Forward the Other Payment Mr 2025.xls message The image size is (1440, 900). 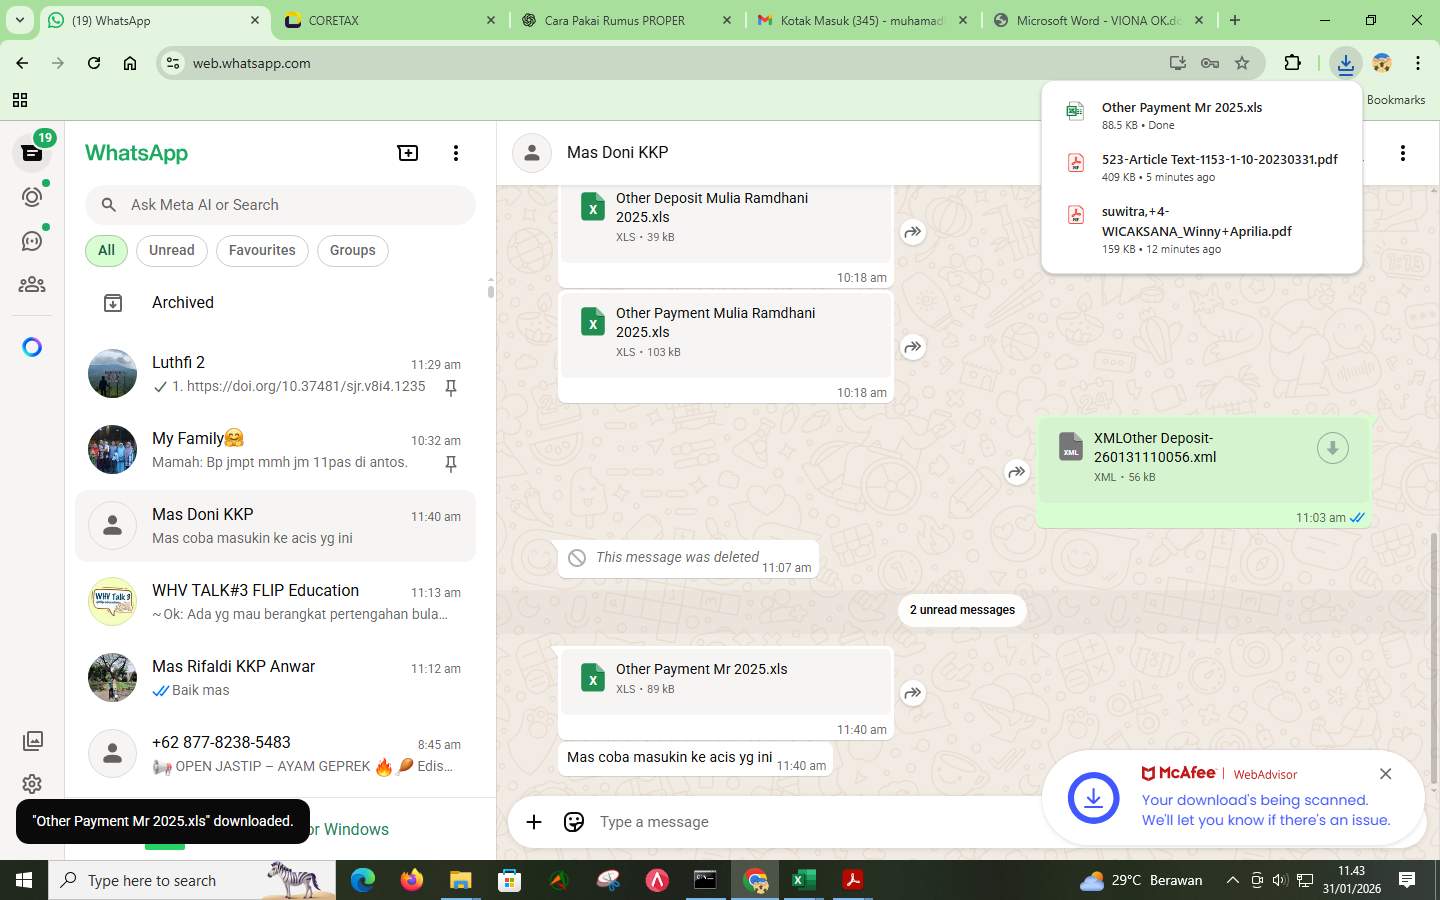point(912,692)
